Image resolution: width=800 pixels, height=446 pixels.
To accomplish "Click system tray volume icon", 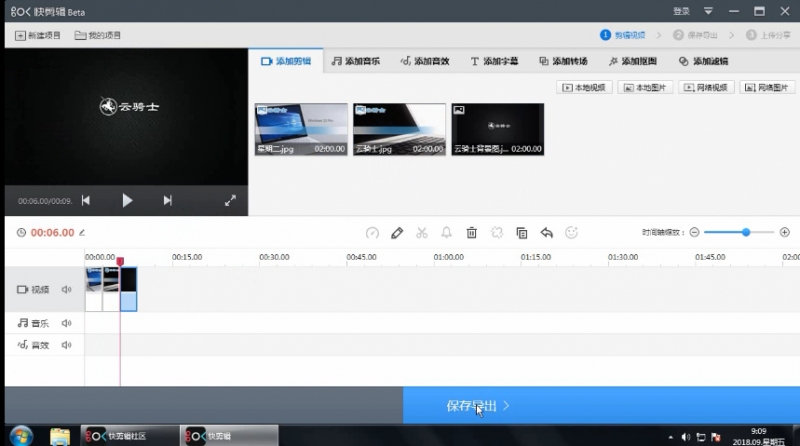I will 686,437.
